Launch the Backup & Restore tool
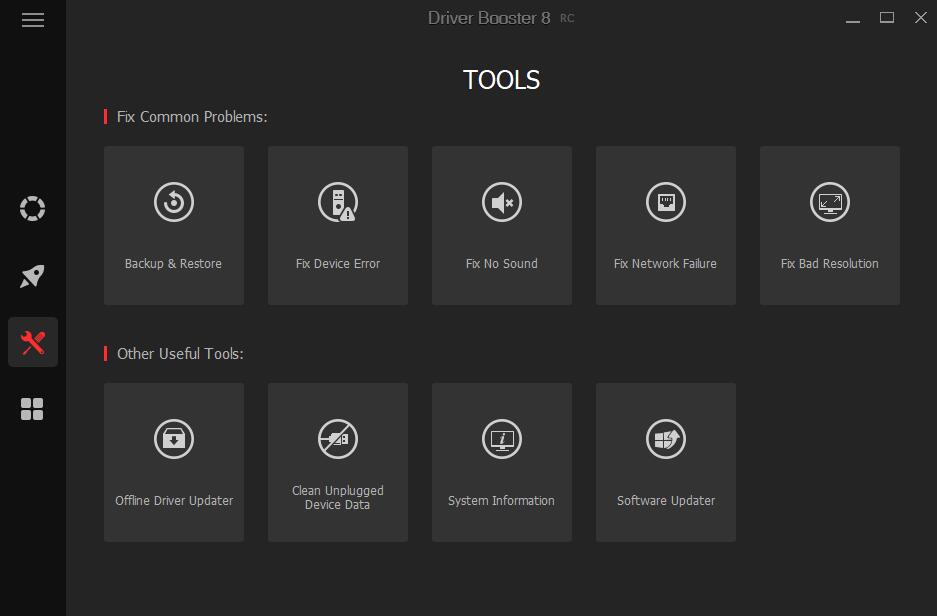 pyautogui.click(x=173, y=225)
